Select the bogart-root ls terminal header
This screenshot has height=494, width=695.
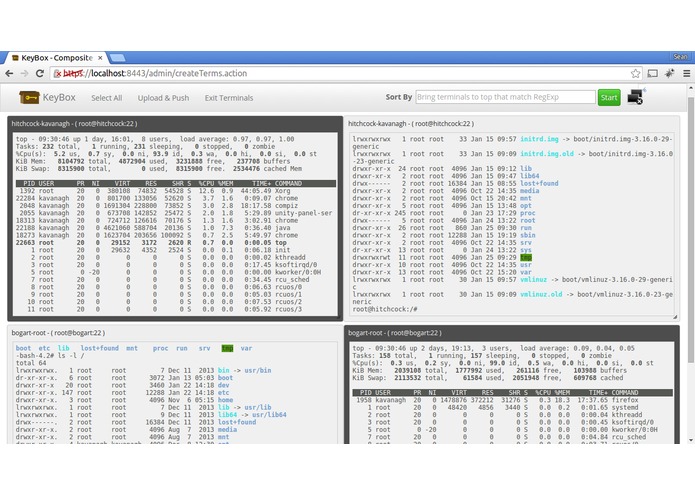175,333
